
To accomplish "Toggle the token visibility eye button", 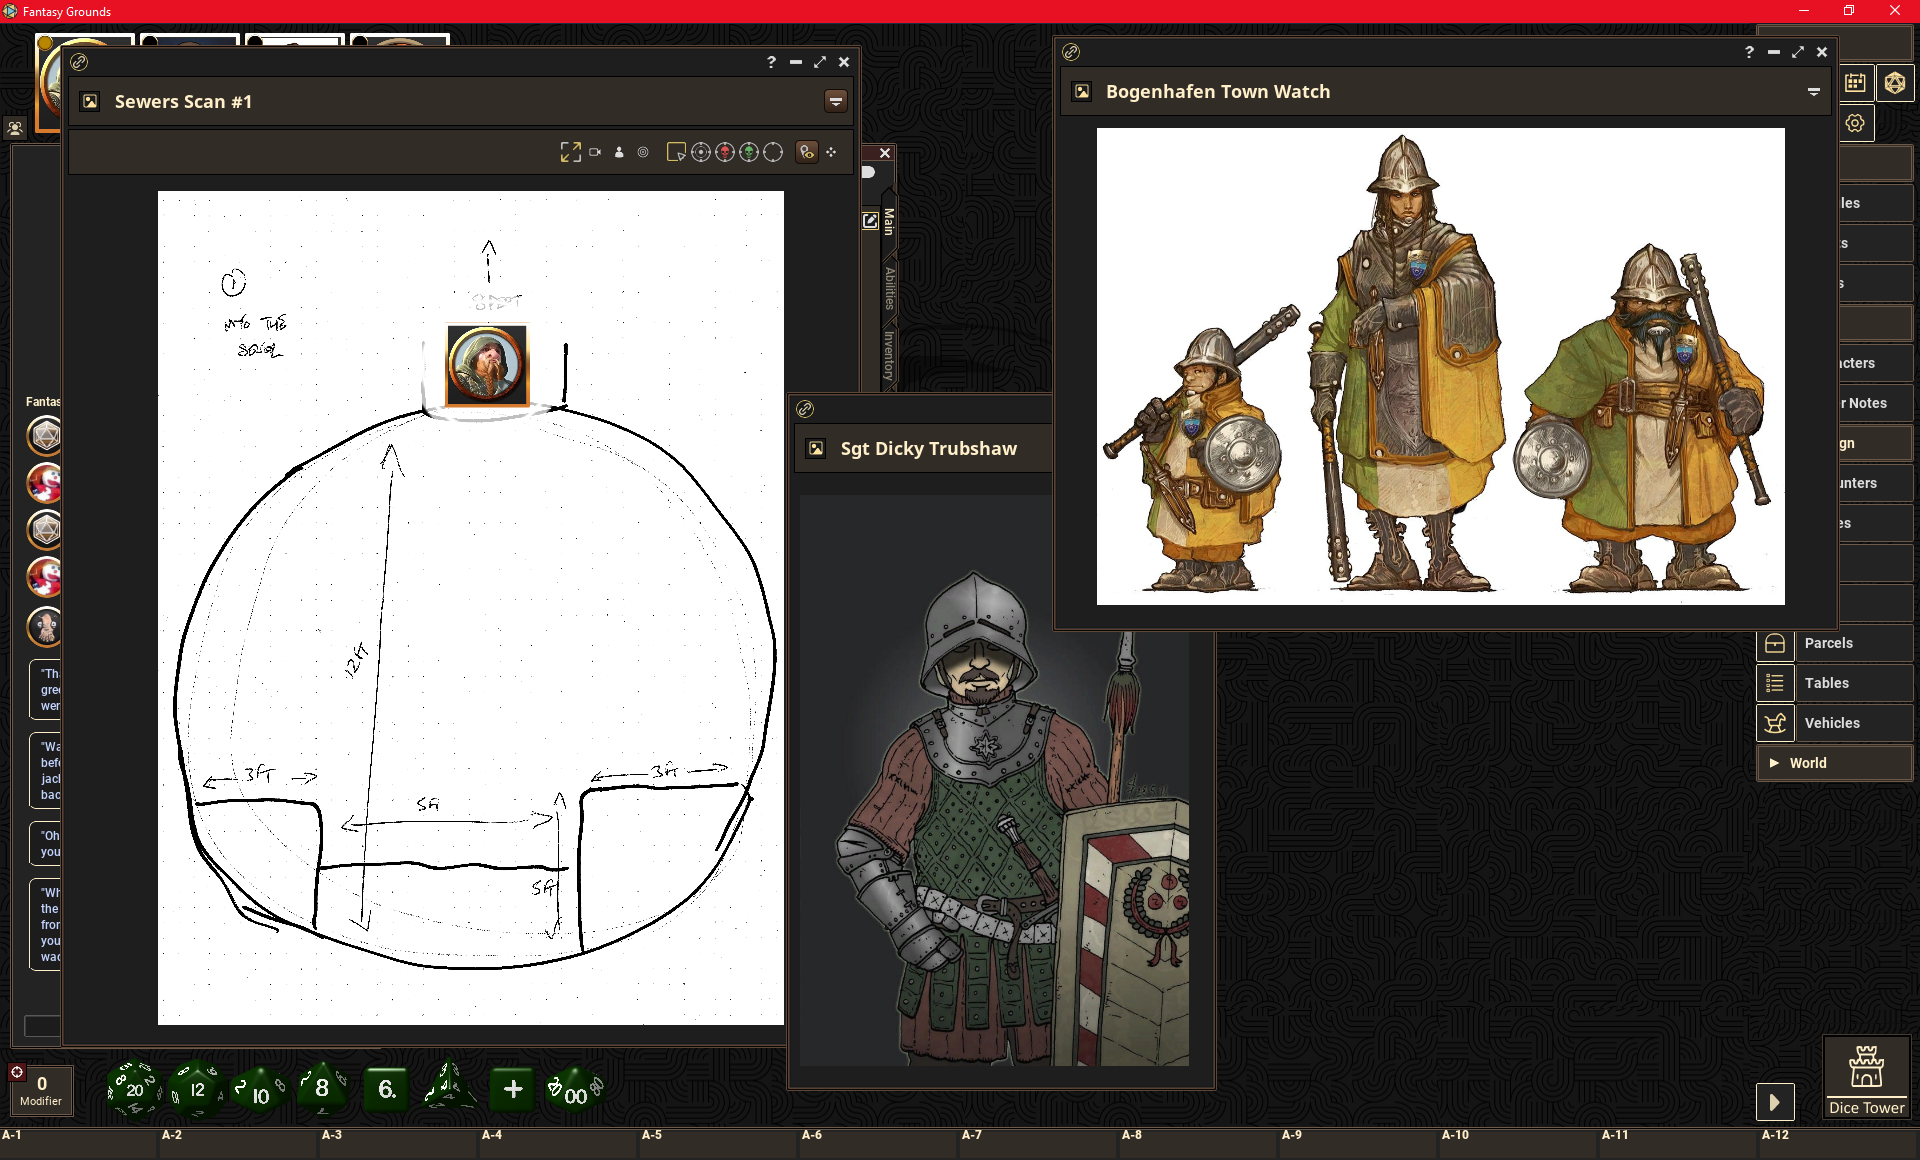I will click(x=807, y=152).
